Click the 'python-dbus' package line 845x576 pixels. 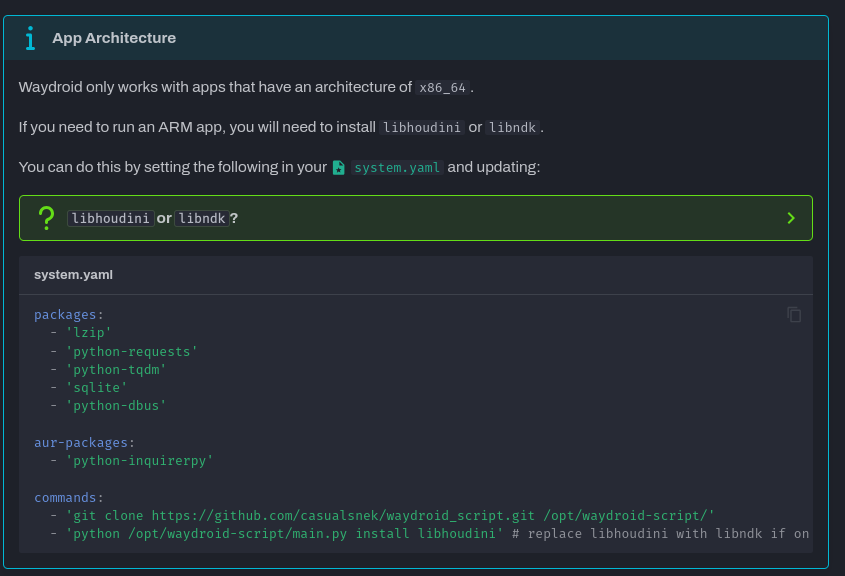click(x=116, y=405)
